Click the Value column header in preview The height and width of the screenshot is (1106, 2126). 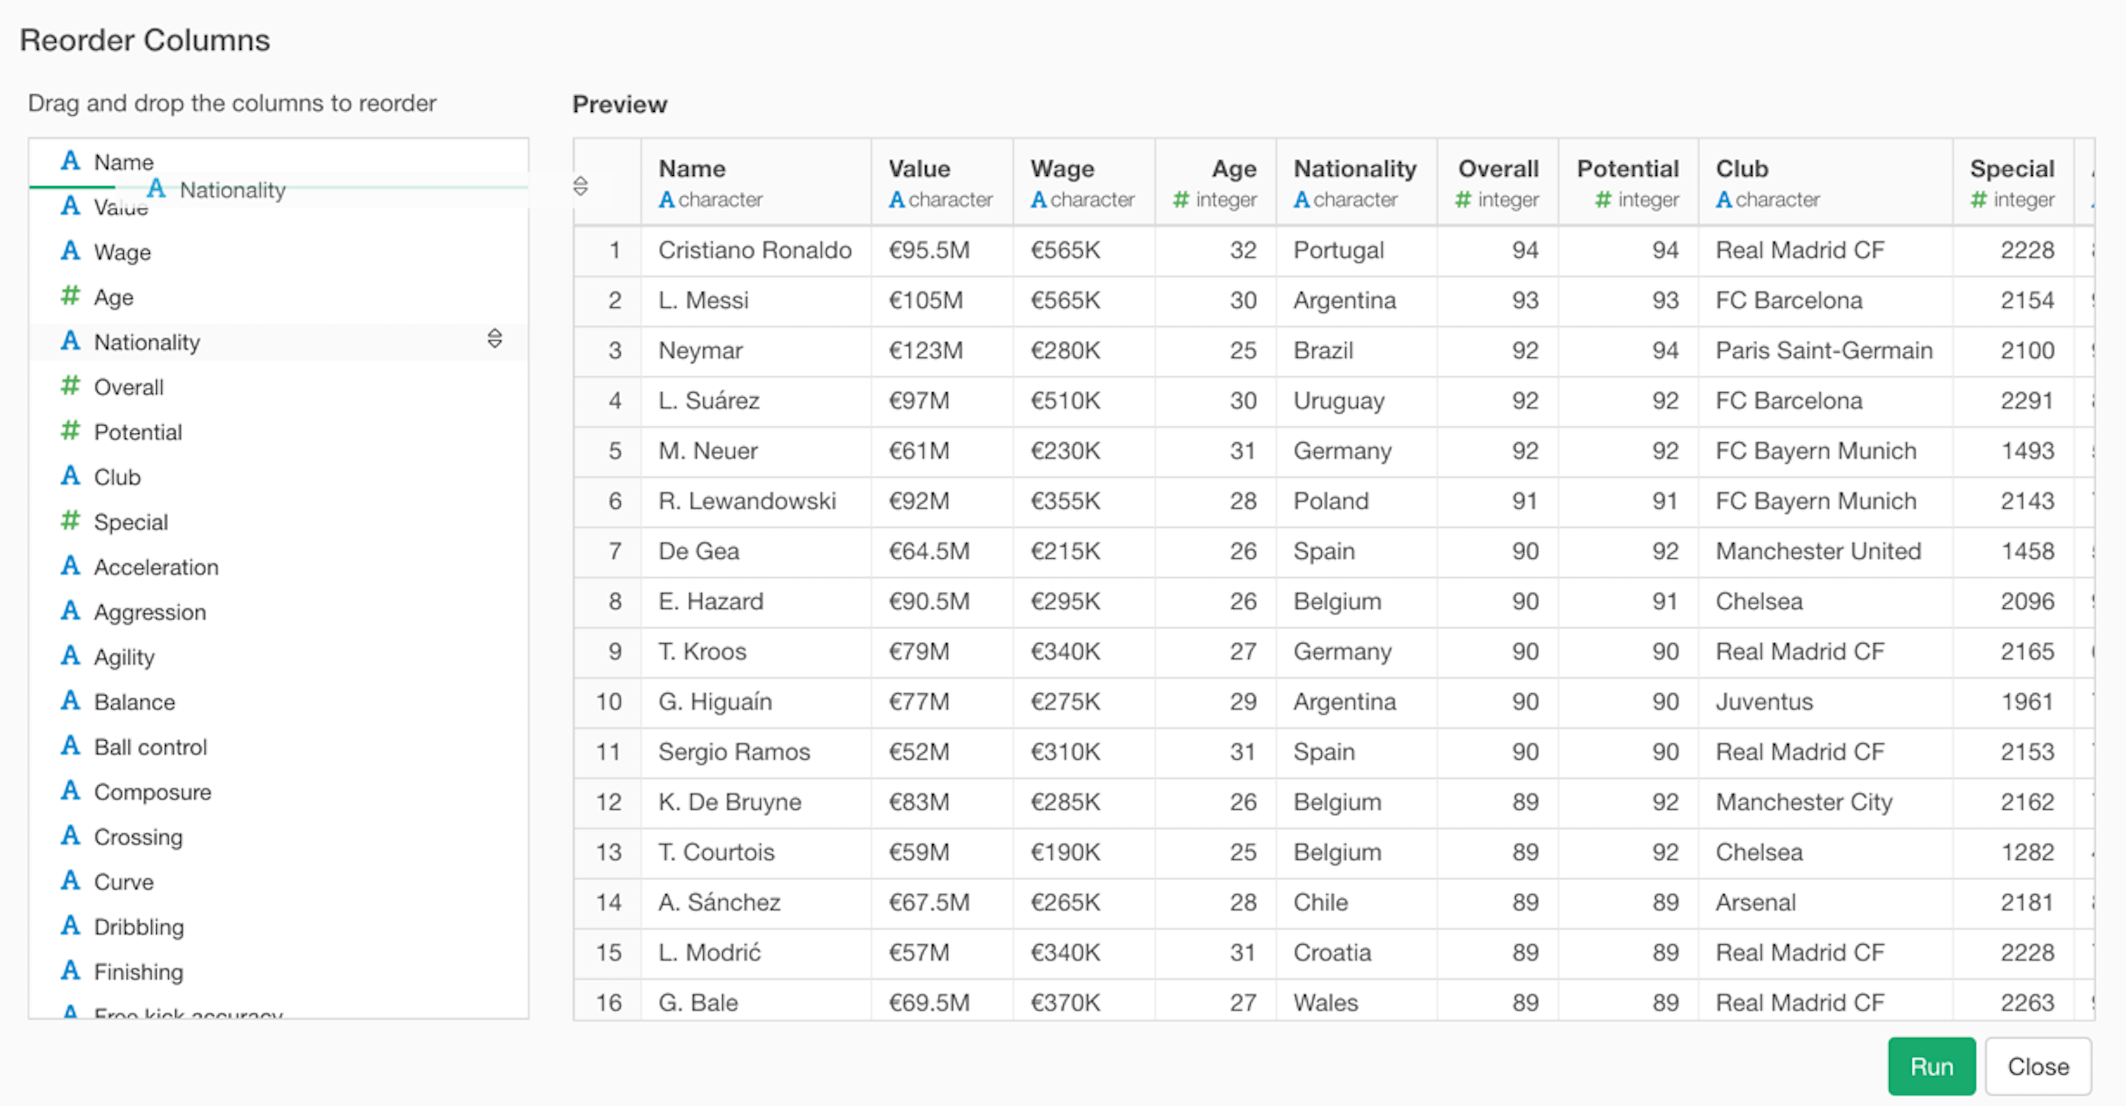pyautogui.click(x=941, y=182)
